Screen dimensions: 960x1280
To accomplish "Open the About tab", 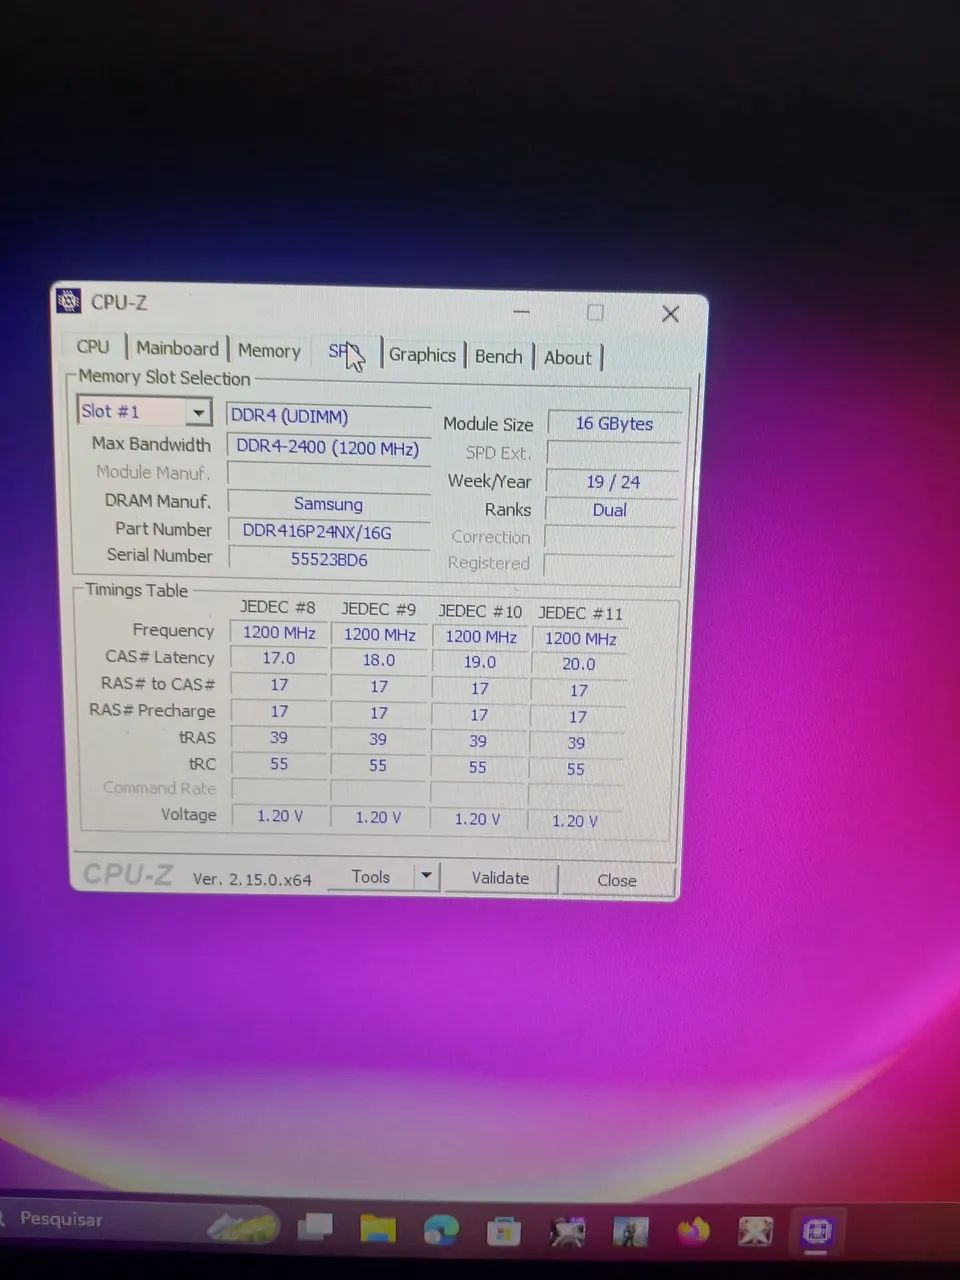I will point(567,358).
